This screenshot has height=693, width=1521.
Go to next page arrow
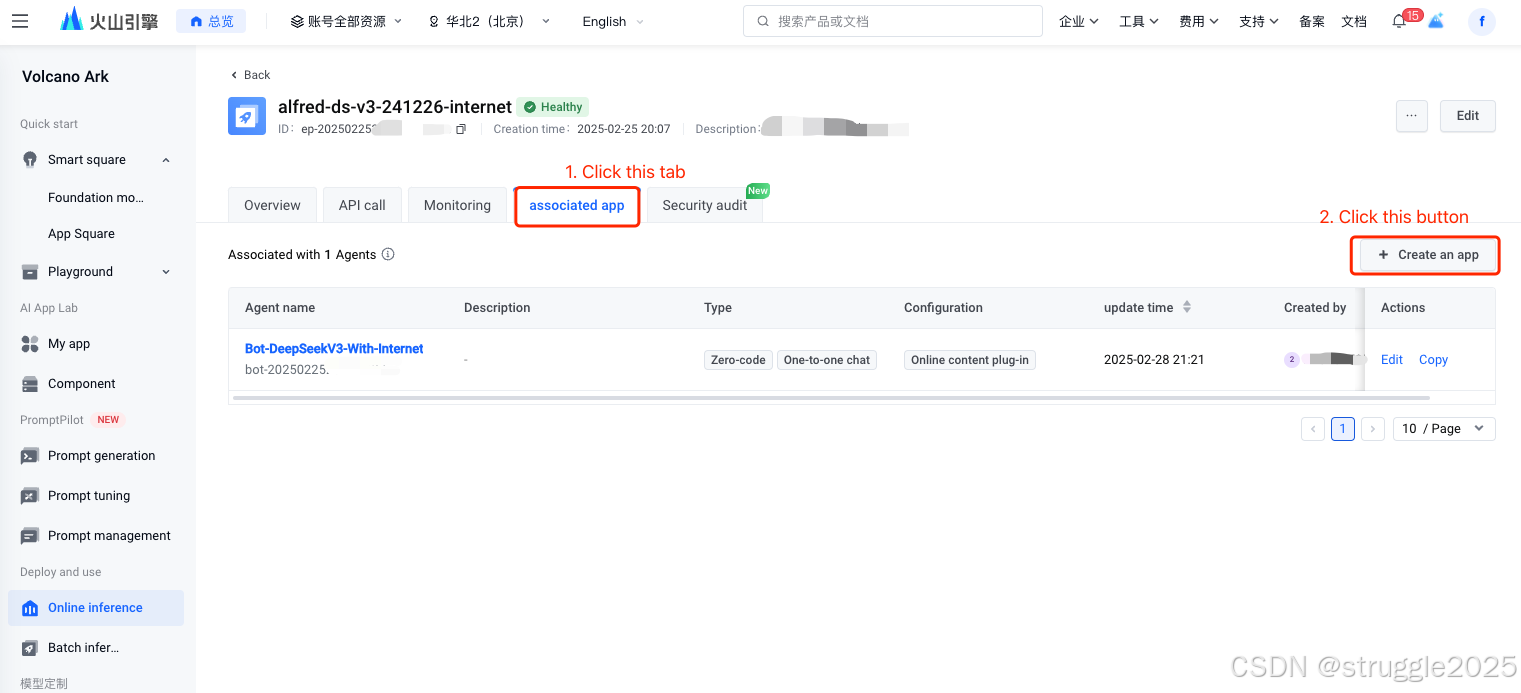[x=1373, y=429]
